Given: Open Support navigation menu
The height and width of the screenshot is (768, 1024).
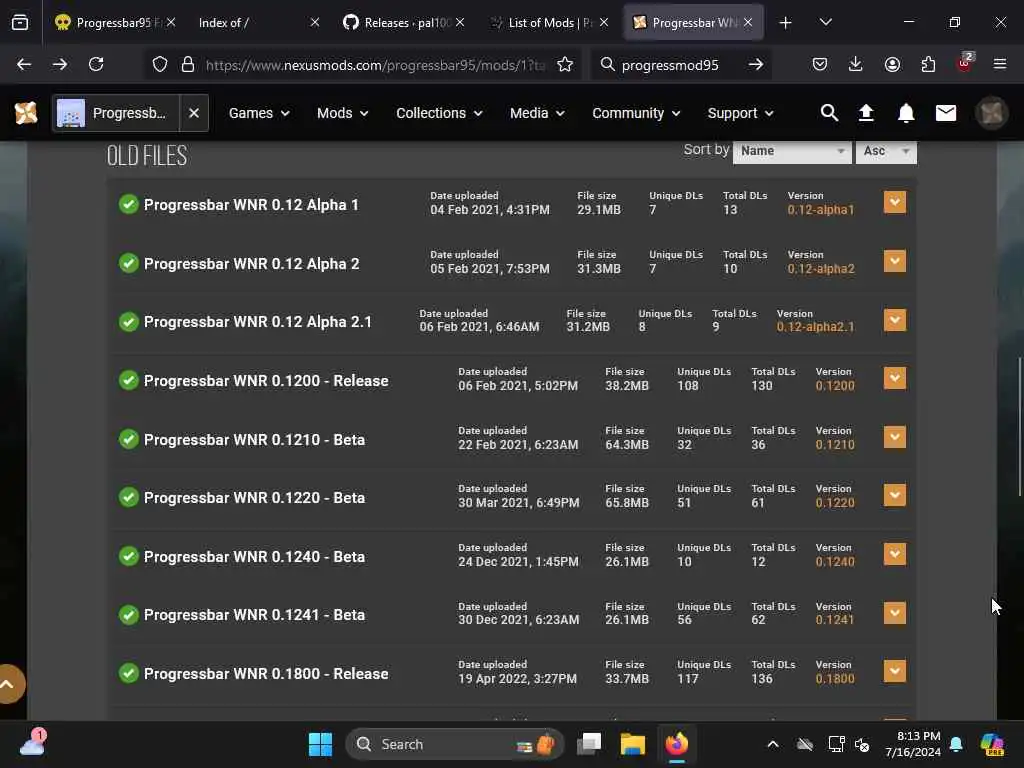Looking at the screenshot, I should click(741, 113).
